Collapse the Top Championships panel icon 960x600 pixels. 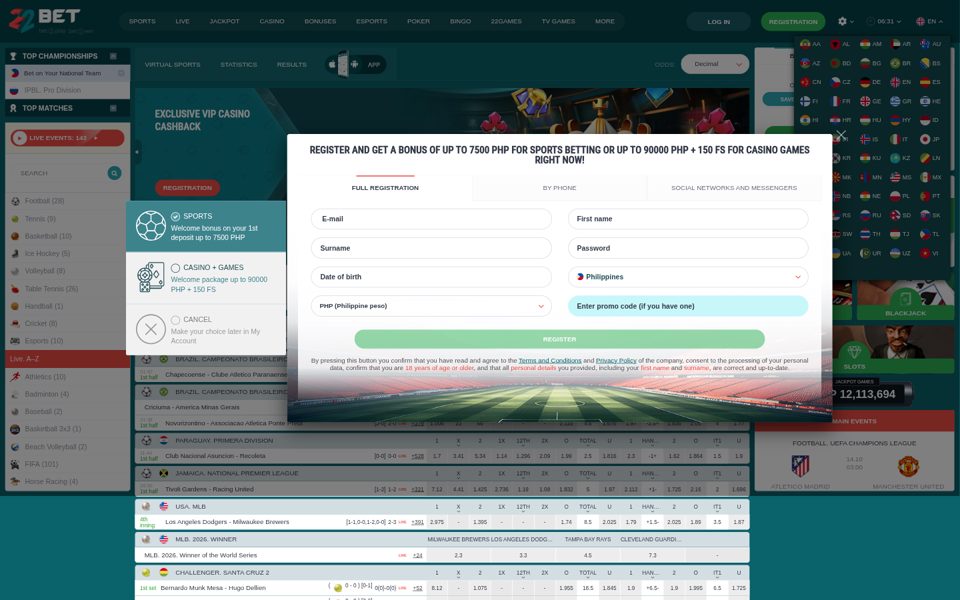point(113,56)
